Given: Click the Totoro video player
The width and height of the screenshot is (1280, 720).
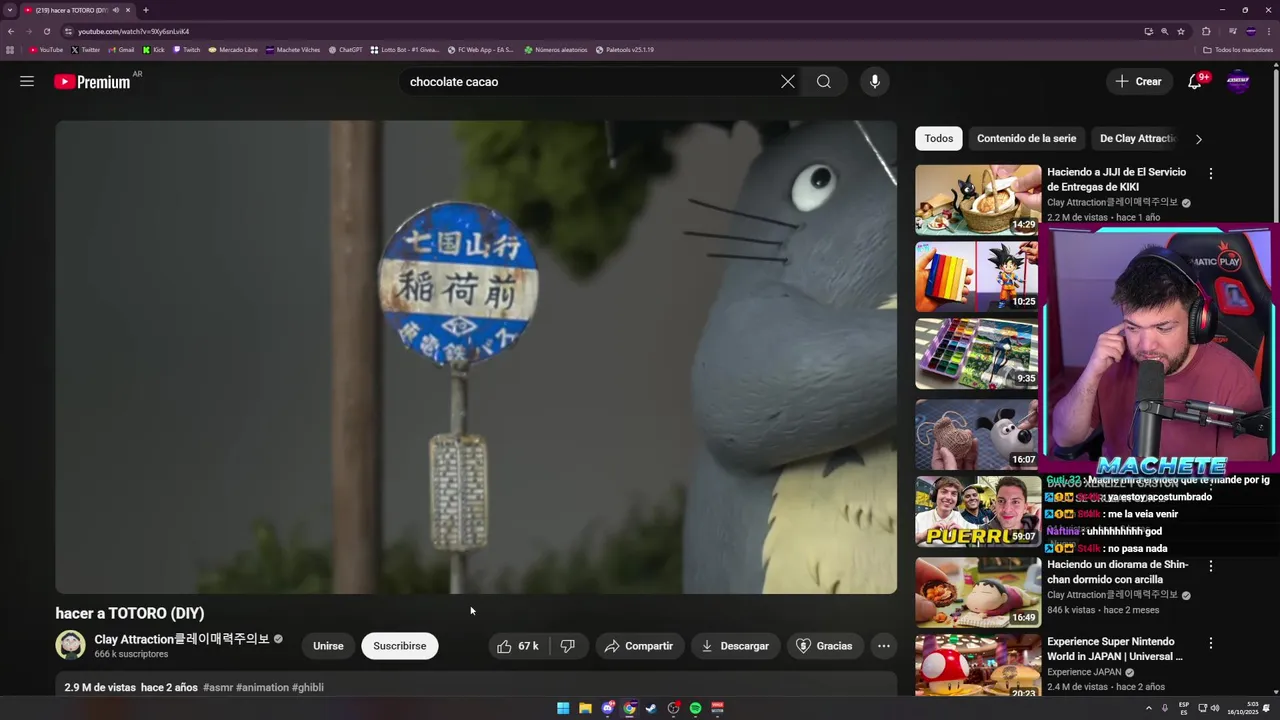Looking at the screenshot, I should pyautogui.click(x=476, y=357).
